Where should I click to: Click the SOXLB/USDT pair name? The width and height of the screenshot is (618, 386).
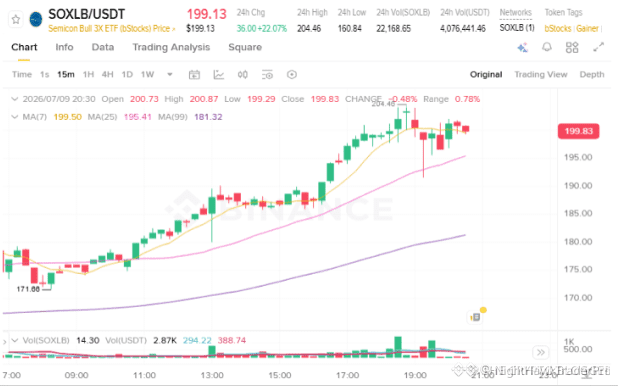86,14
